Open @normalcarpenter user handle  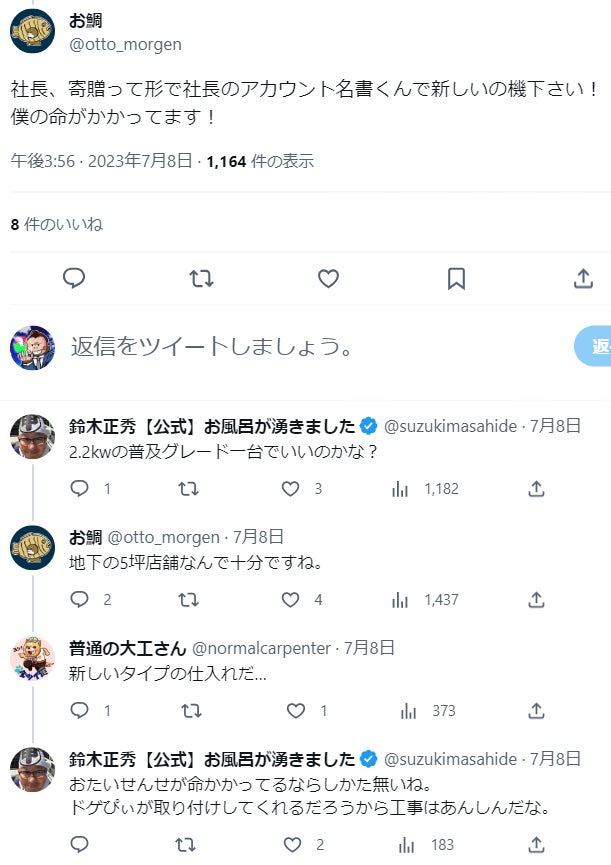tap(261, 648)
